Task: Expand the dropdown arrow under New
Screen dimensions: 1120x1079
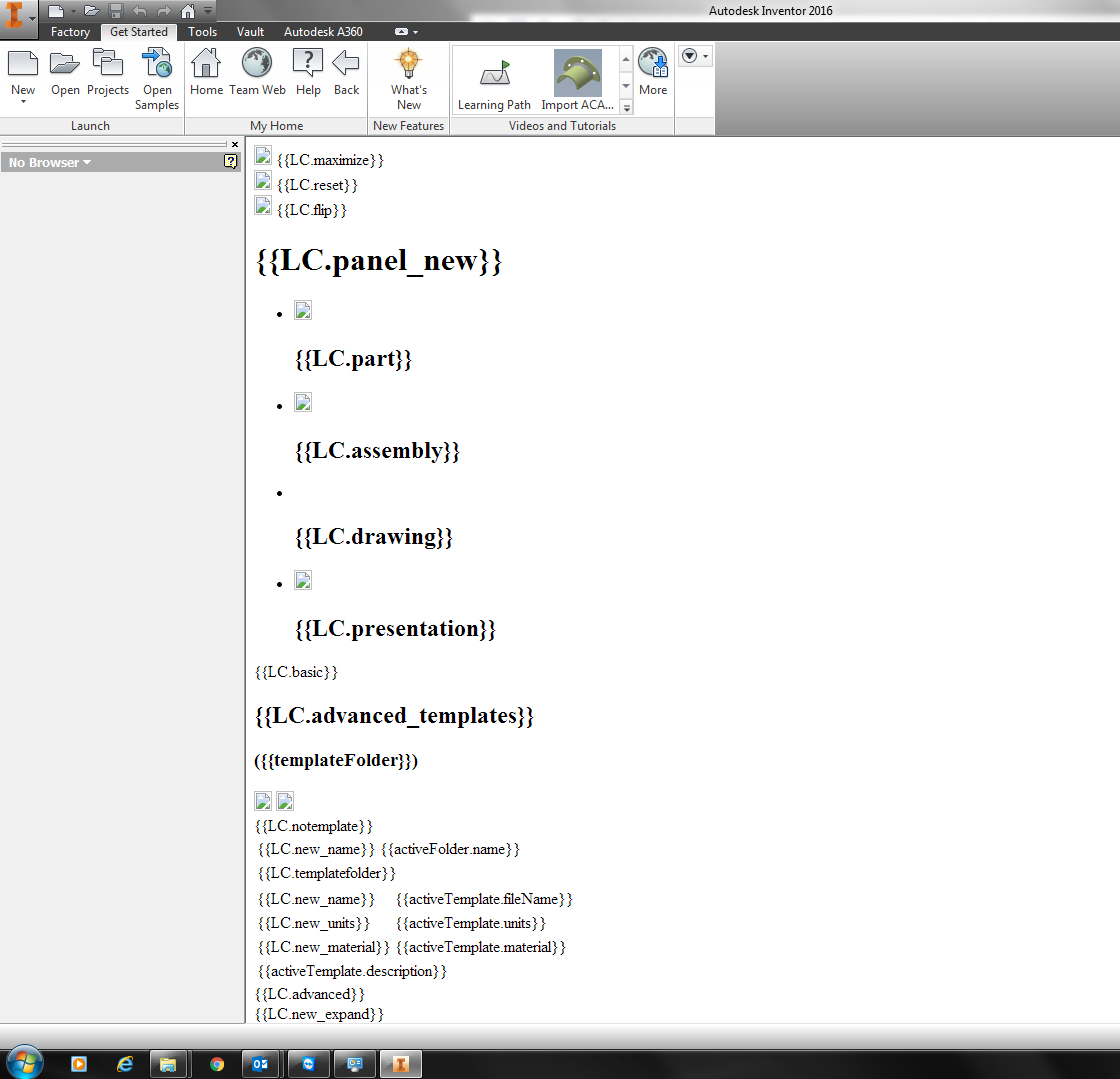Action: 23,102
